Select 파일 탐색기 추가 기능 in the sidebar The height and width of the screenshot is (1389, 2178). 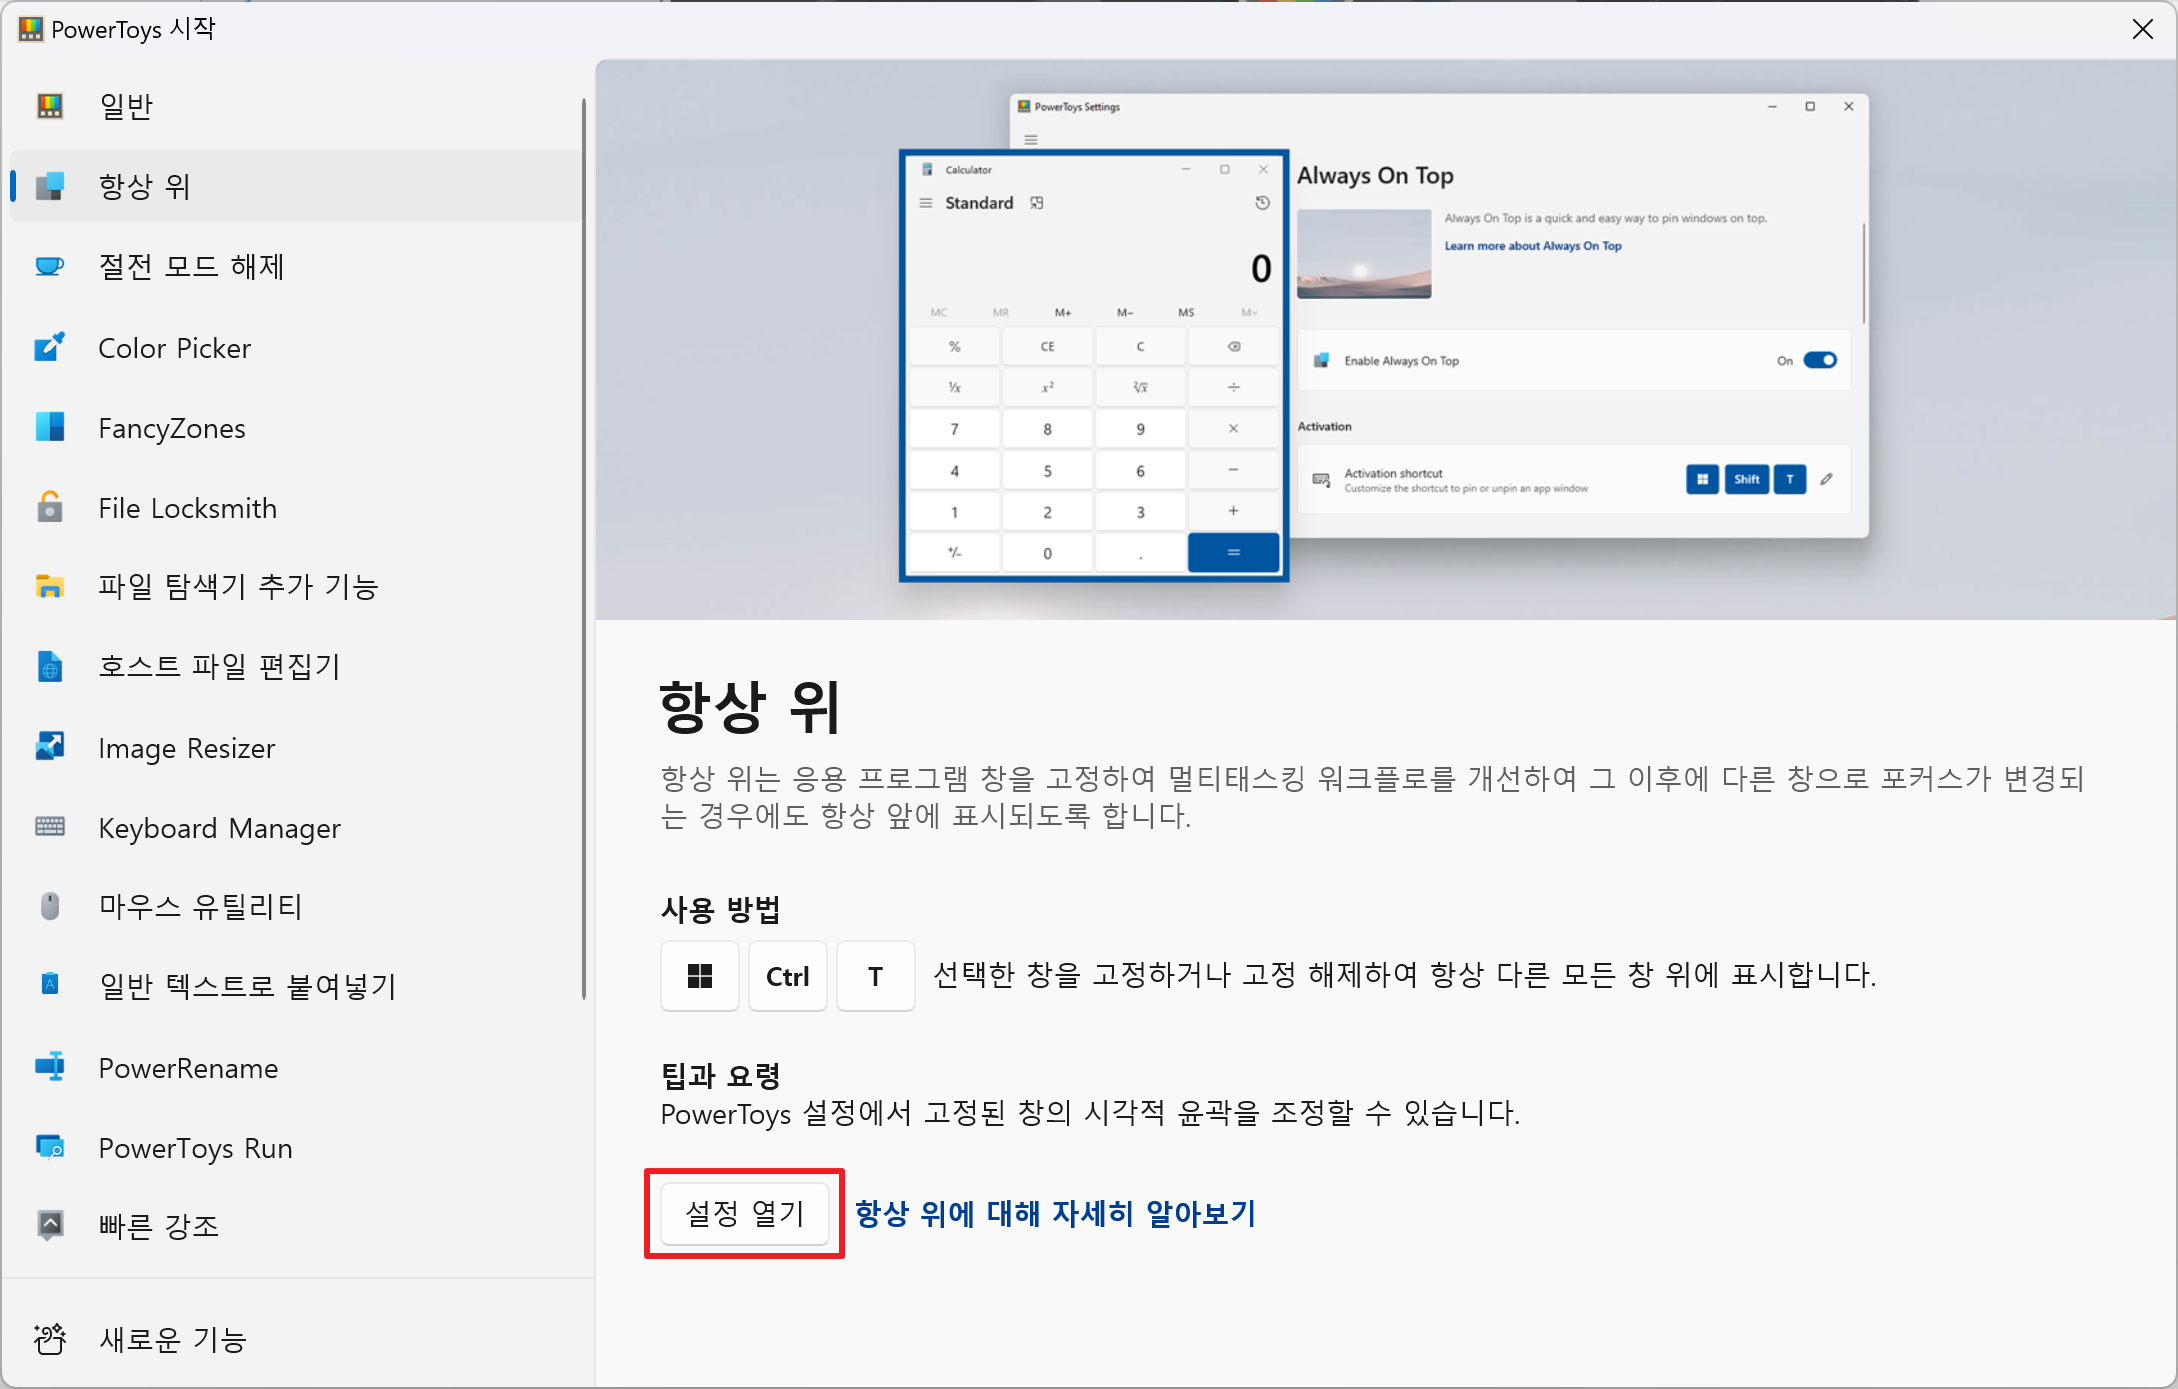pos(238,587)
